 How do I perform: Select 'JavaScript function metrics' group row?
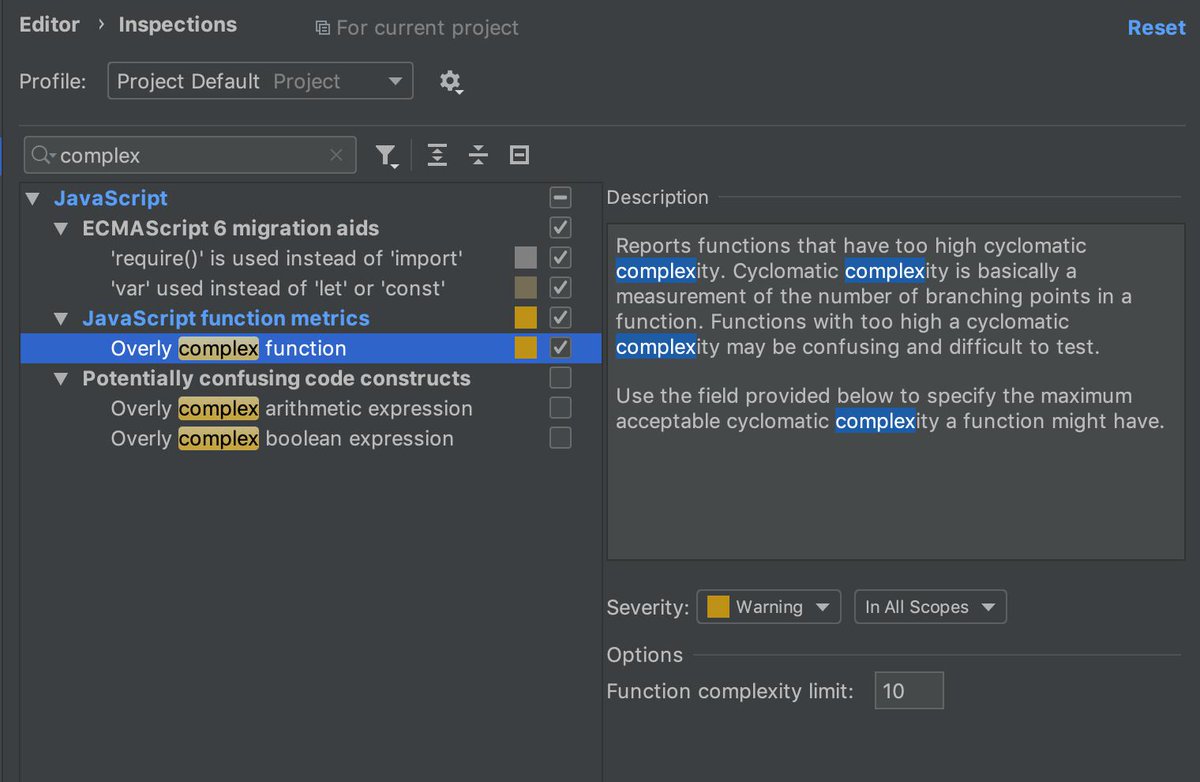(311, 318)
